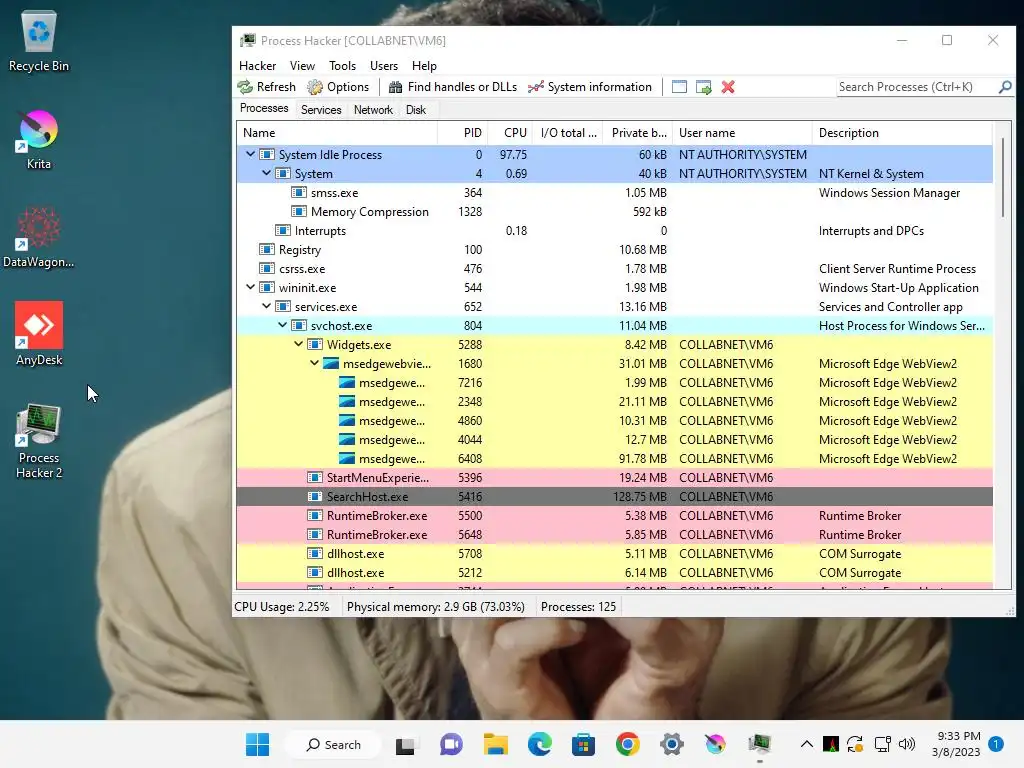Collapse the System tree node
Image resolution: width=1024 pixels, height=768 pixels.
pos(266,174)
